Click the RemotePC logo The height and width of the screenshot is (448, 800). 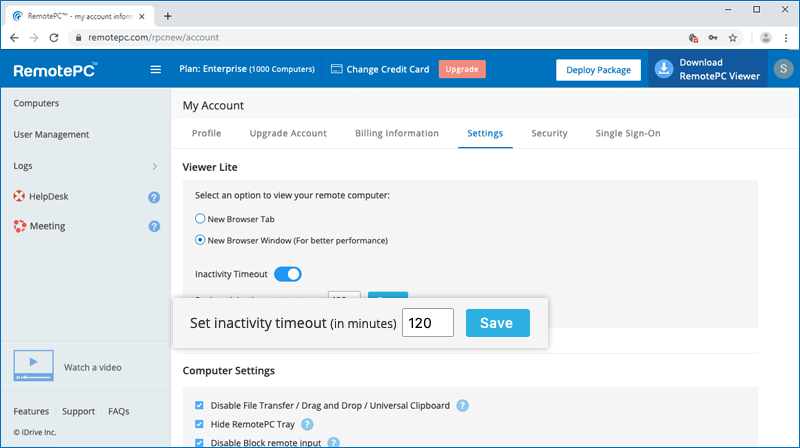tap(55, 70)
